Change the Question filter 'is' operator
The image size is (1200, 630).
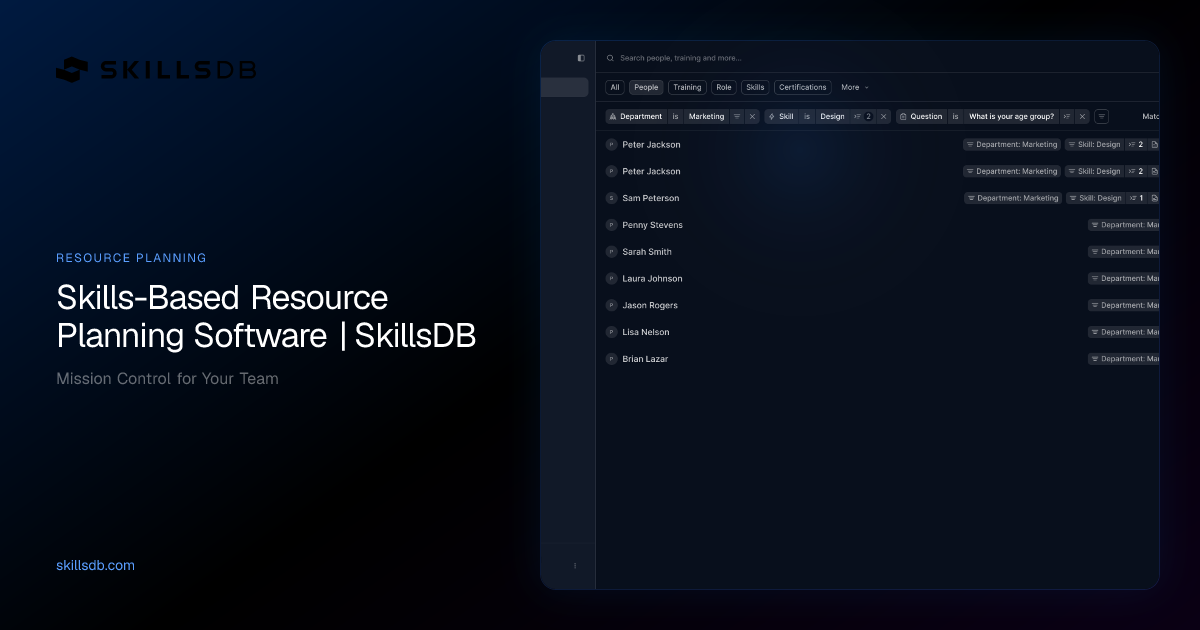pos(955,116)
